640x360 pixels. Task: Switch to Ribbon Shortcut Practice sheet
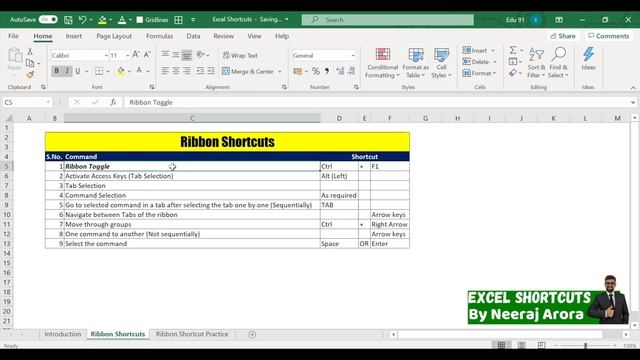pos(192,334)
